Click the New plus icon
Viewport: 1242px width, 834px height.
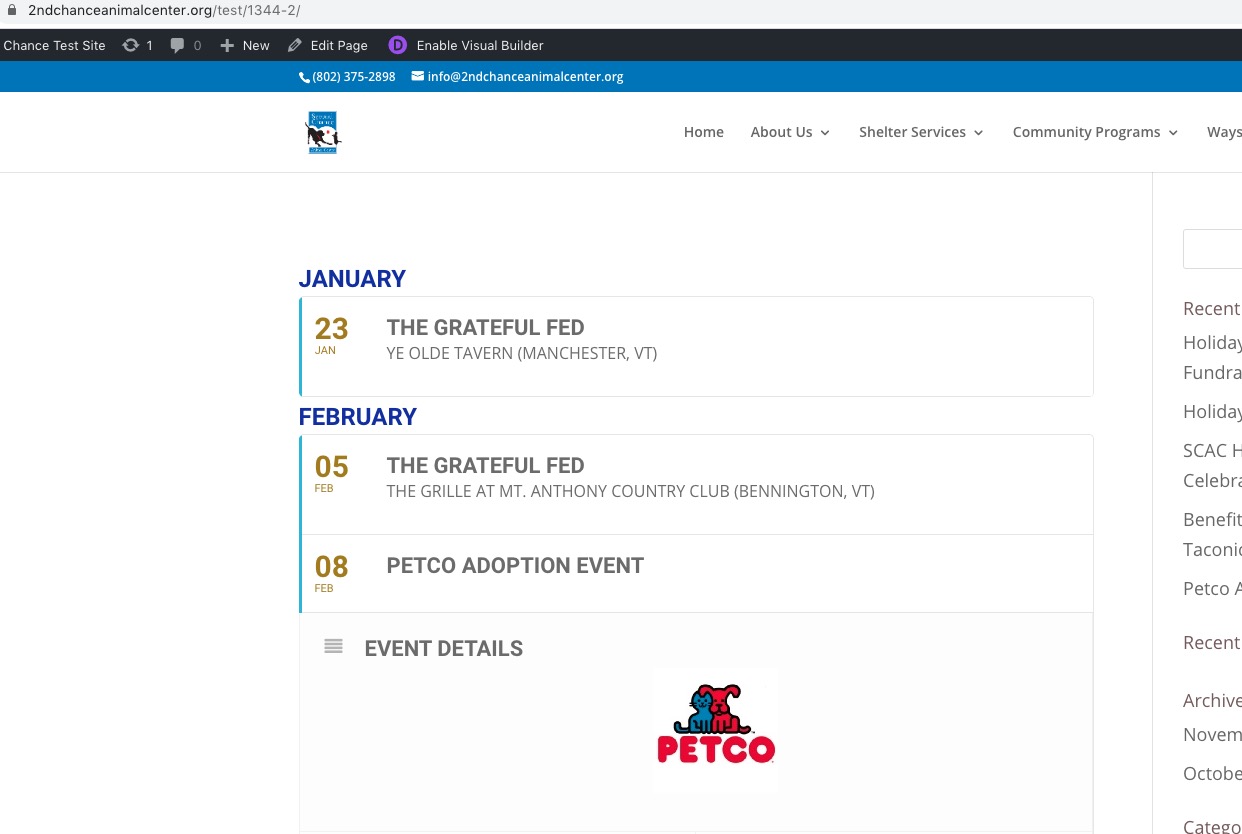click(227, 45)
